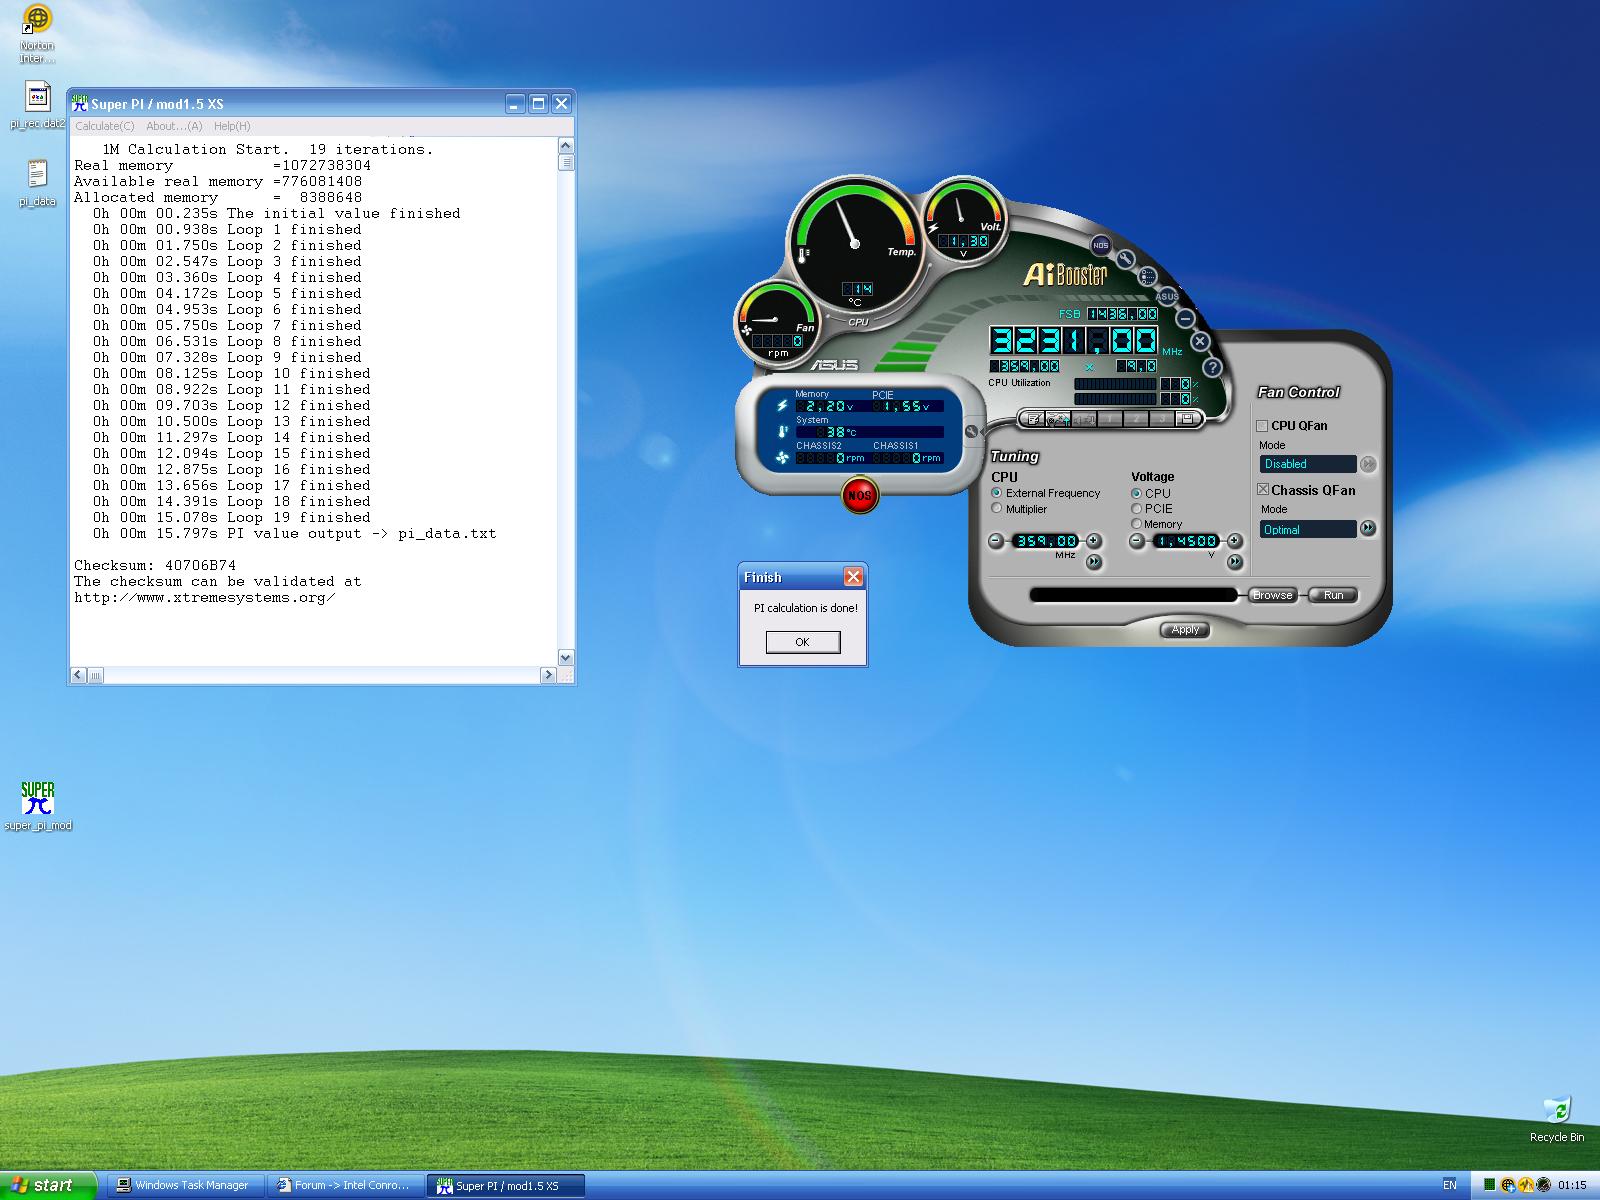Click the Super PI horizontal scroll right arrow

coord(547,675)
